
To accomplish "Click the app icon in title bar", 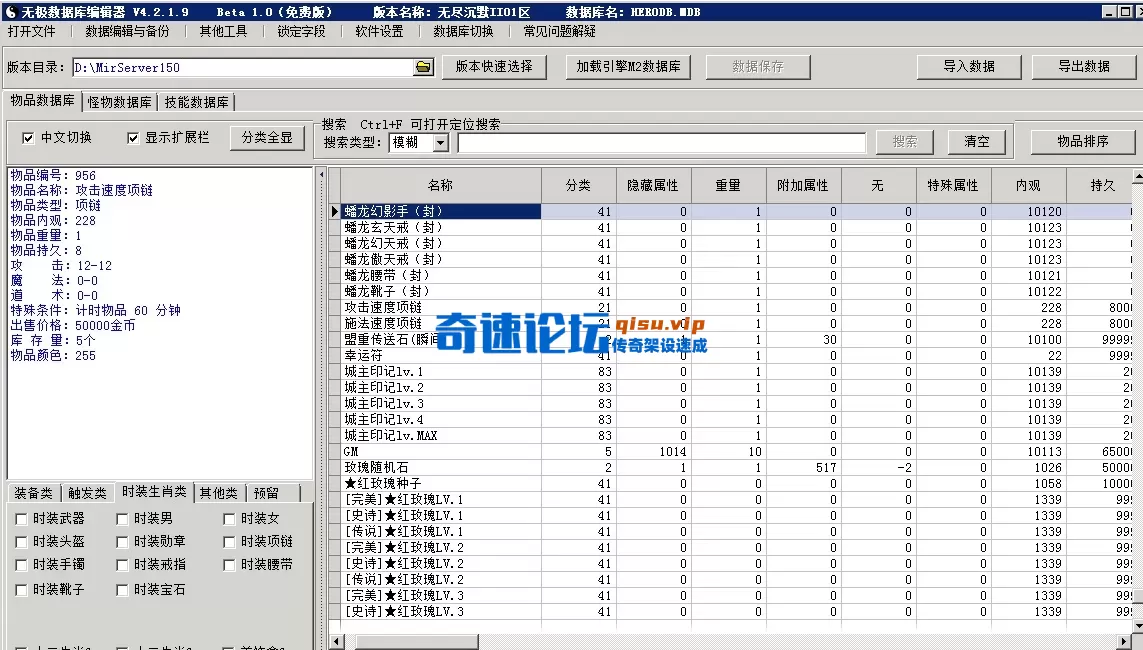I will (x=10, y=12).
